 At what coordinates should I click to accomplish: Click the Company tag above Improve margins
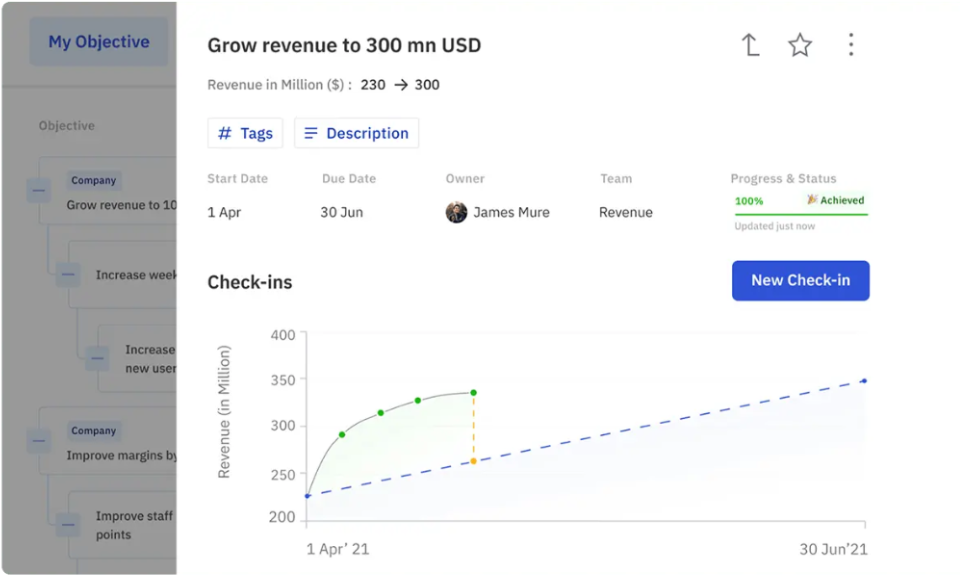pos(93,430)
